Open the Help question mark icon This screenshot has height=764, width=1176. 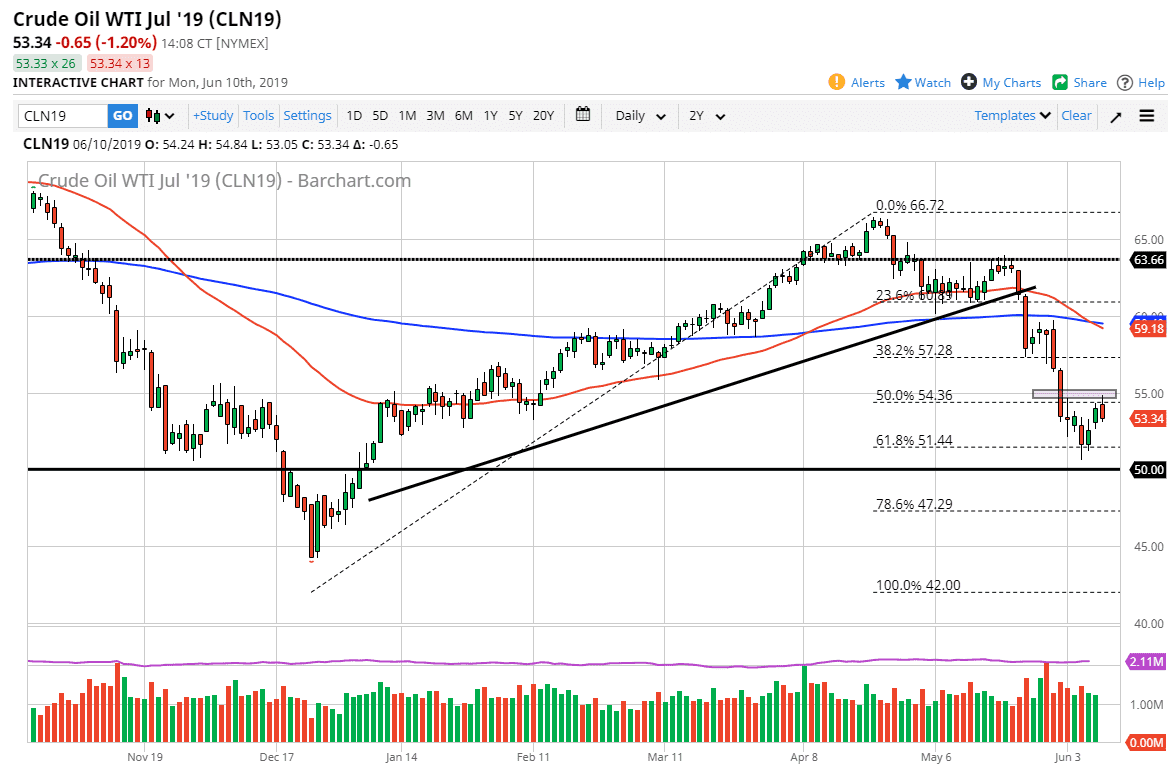coord(1125,82)
